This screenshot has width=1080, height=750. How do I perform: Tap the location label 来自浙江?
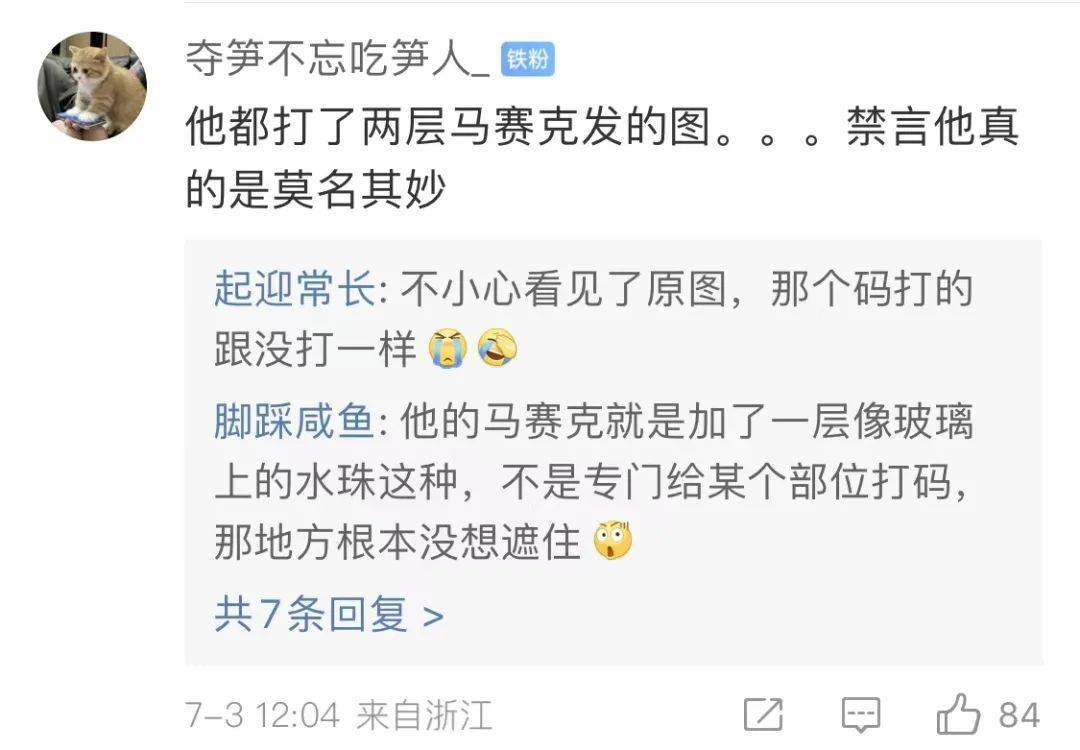[x=424, y=715]
